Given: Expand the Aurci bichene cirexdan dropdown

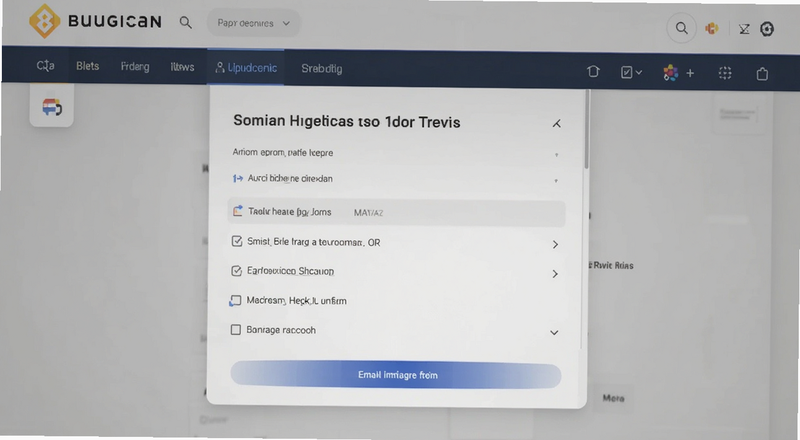Looking at the screenshot, I should [x=556, y=180].
